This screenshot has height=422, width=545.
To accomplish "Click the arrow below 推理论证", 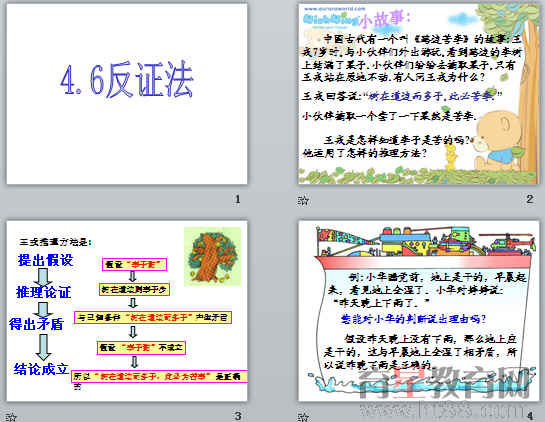I will 43,309.
